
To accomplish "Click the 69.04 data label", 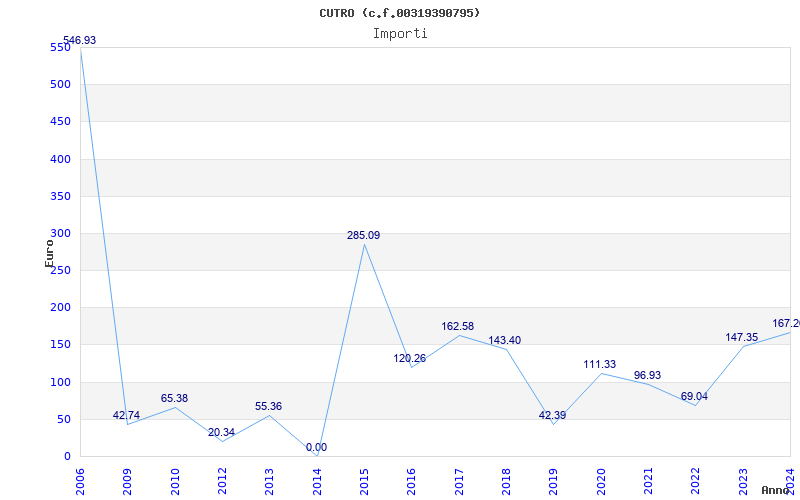I will click(694, 396).
